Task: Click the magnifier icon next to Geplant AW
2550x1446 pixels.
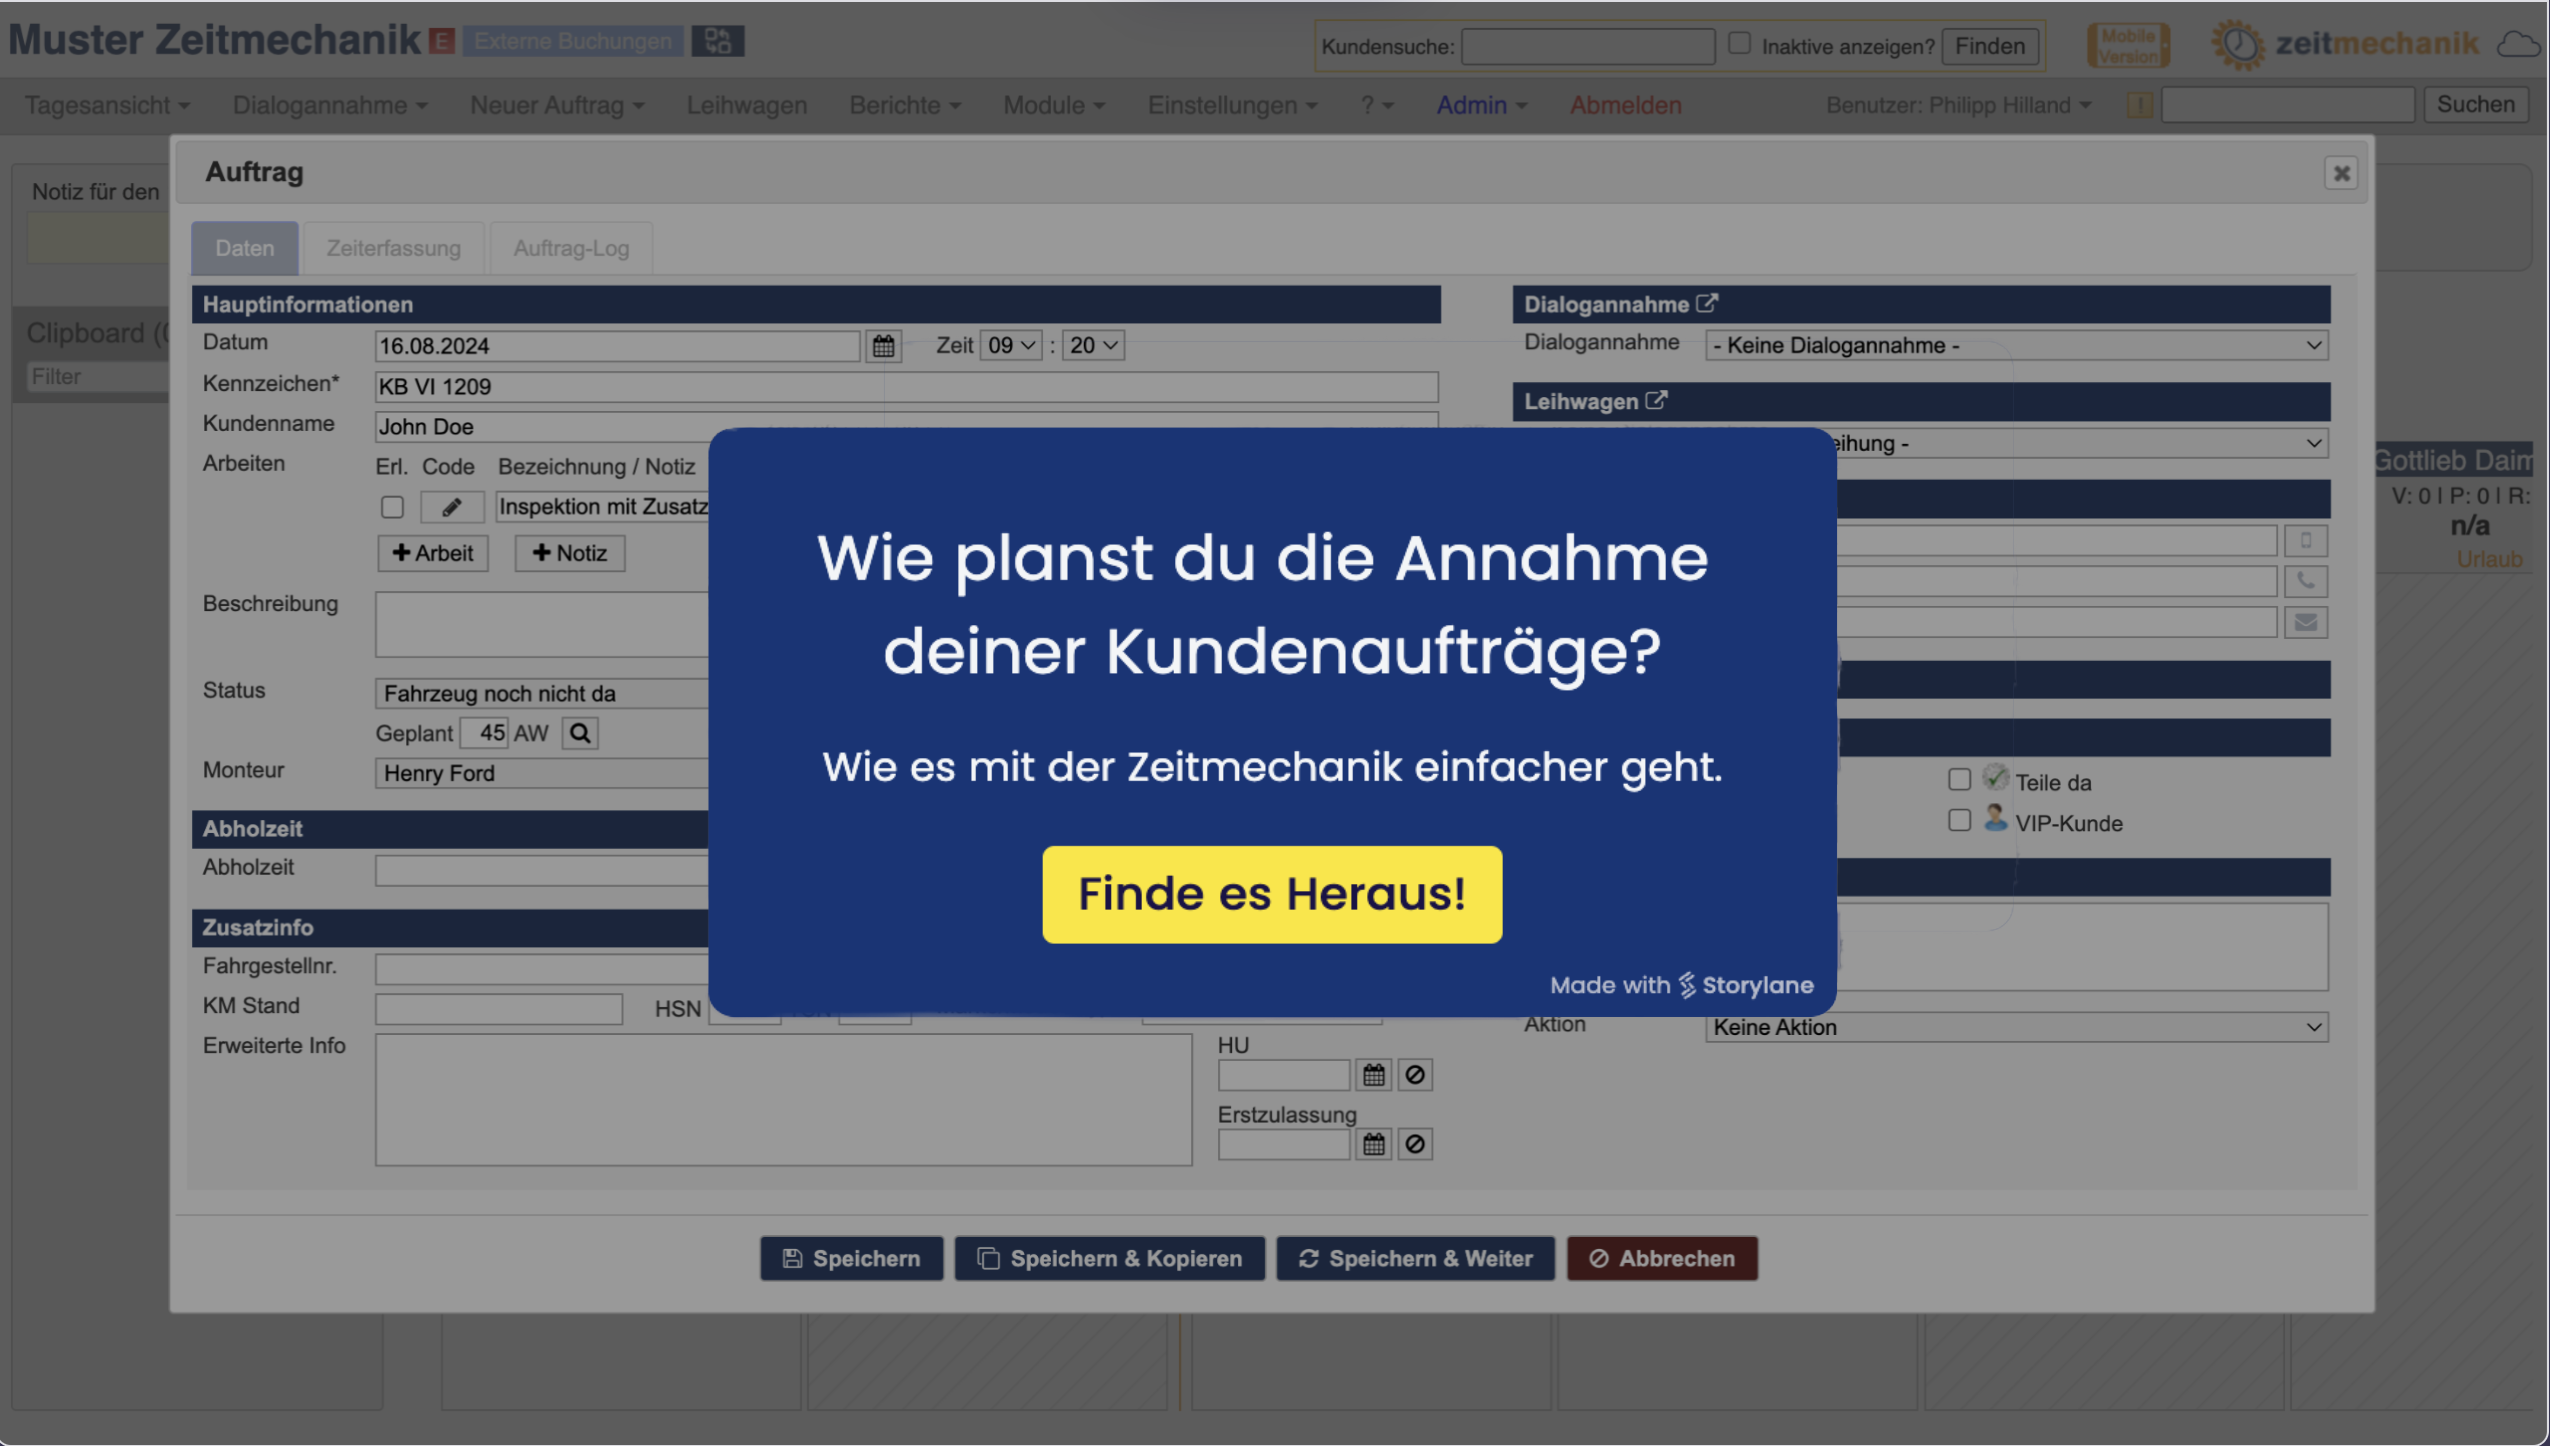Action: [580, 733]
